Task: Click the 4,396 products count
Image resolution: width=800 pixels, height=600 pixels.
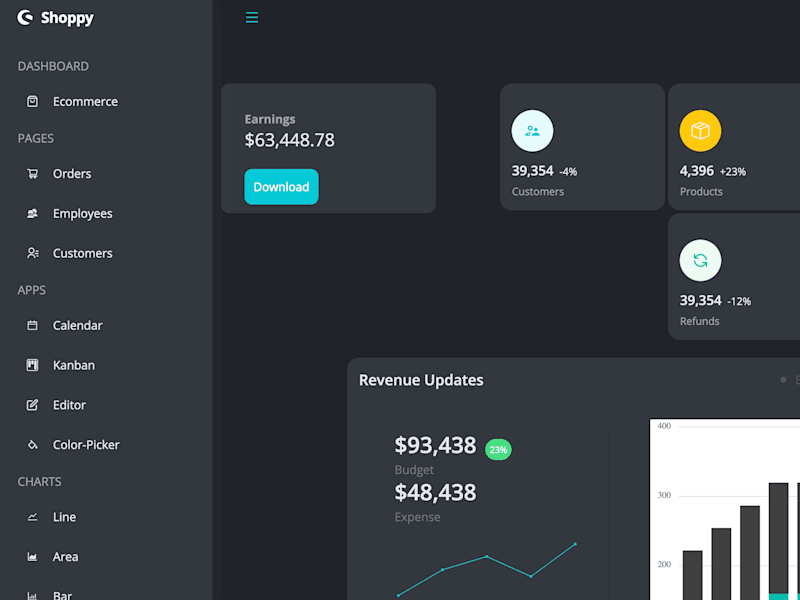Action: point(696,171)
